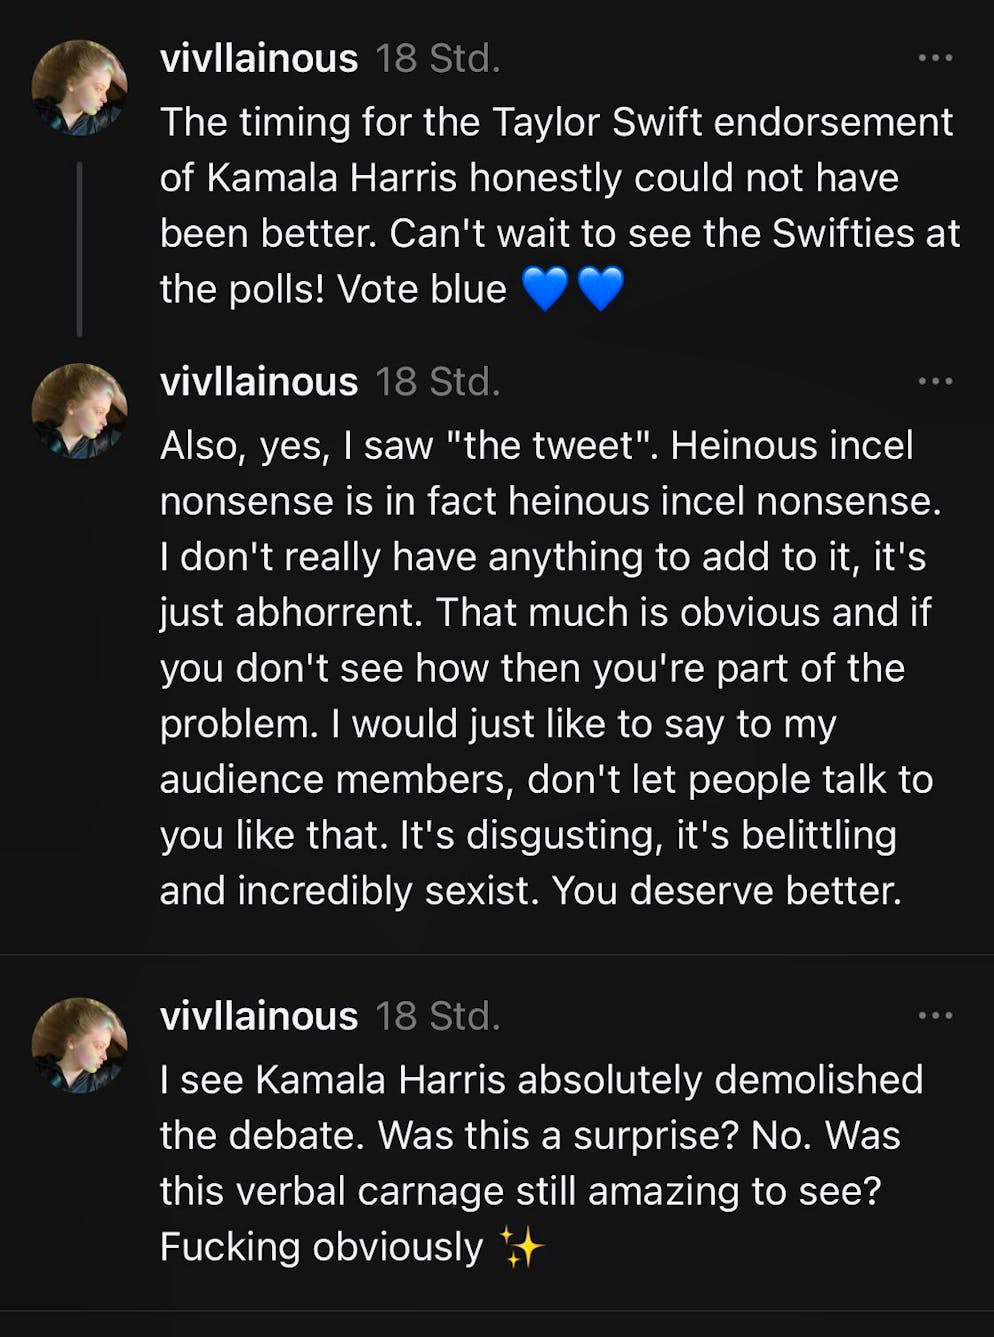Click the Vote blue text in the first post
994x1337 pixels.
420,288
